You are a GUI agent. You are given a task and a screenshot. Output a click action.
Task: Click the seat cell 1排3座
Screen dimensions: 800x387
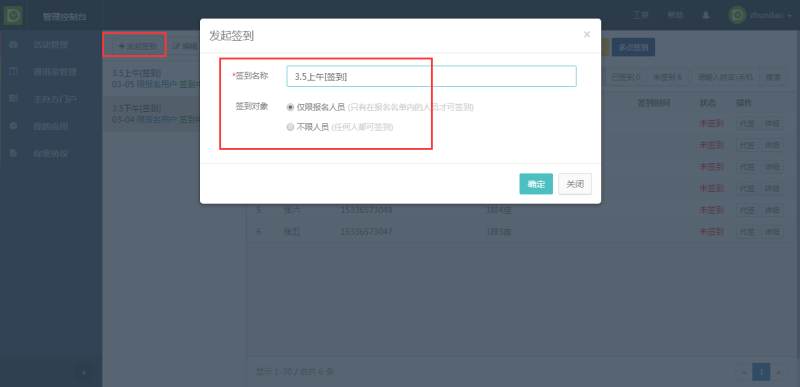498,232
